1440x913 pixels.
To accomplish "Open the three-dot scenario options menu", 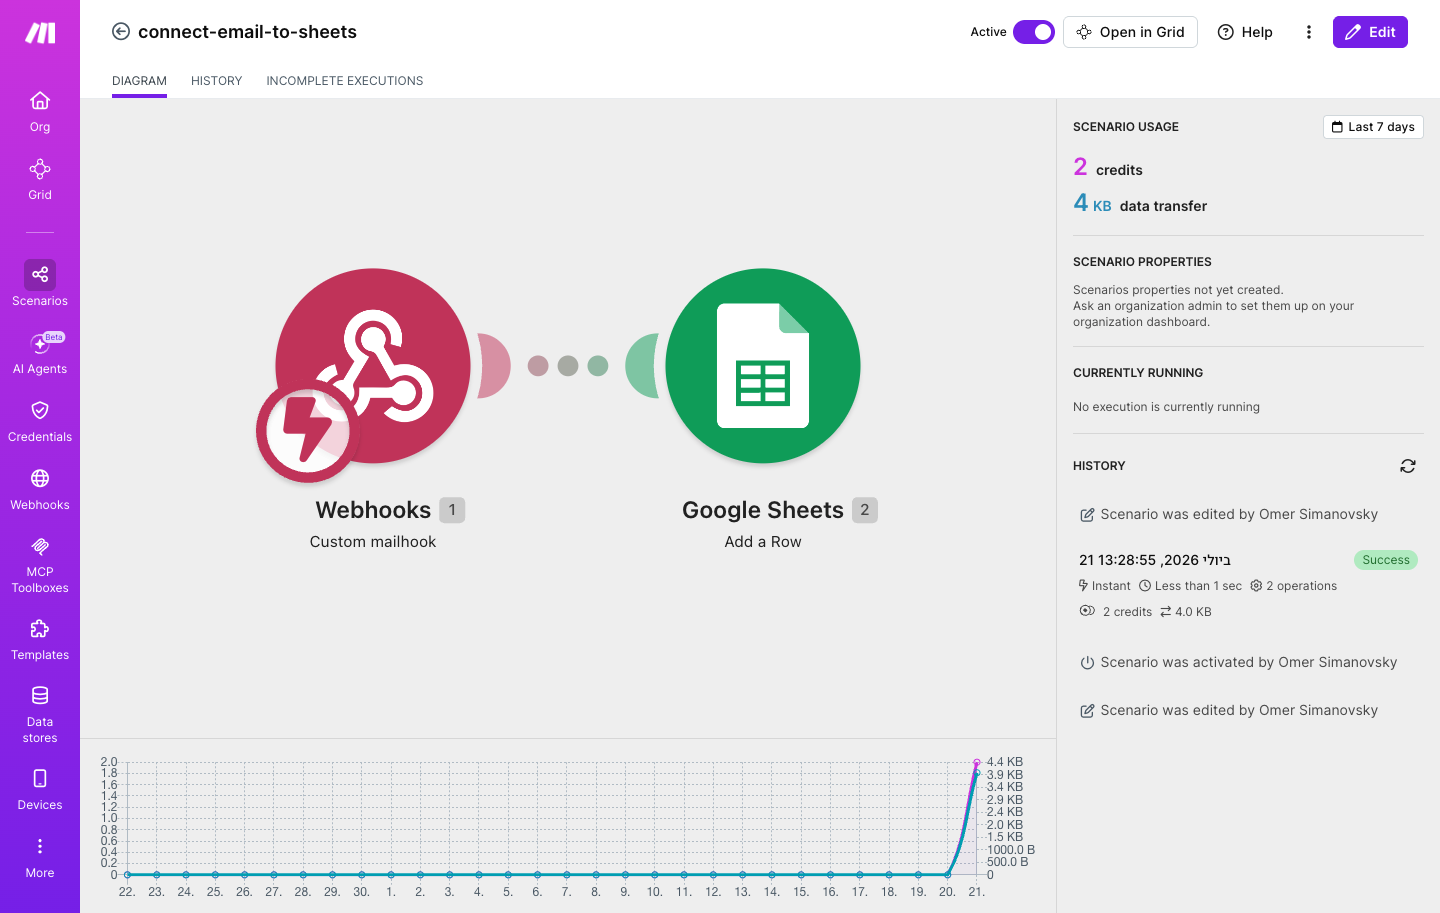I will click(x=1308, y=32).
